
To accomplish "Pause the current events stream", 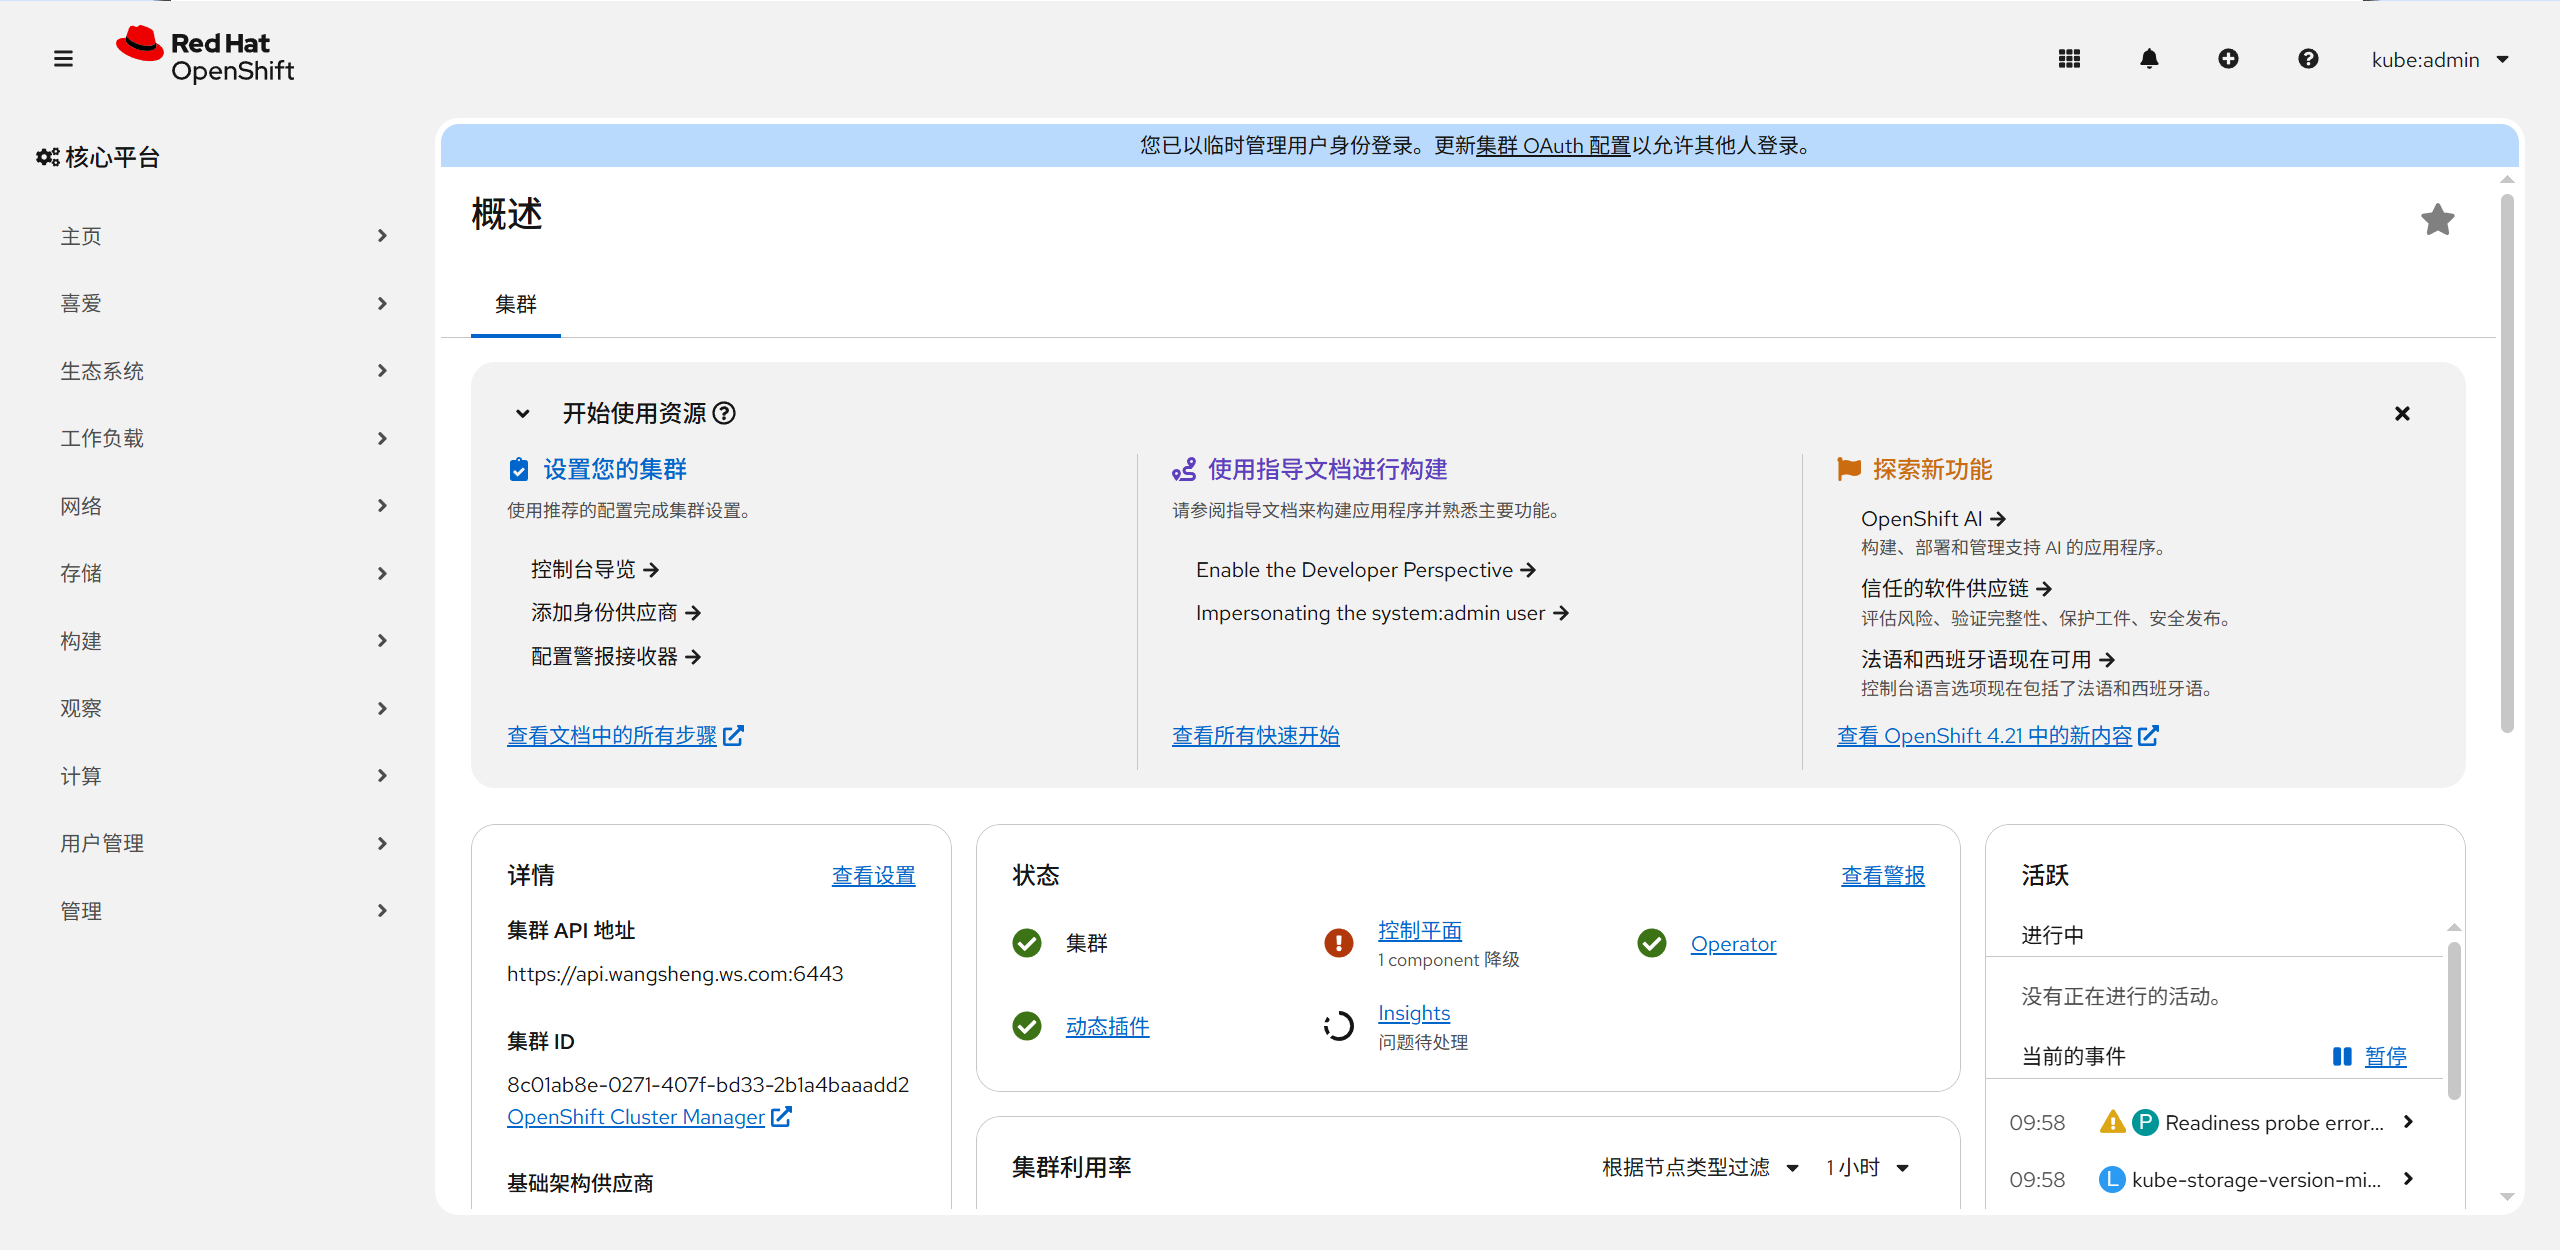I will click(2370, 1056).
